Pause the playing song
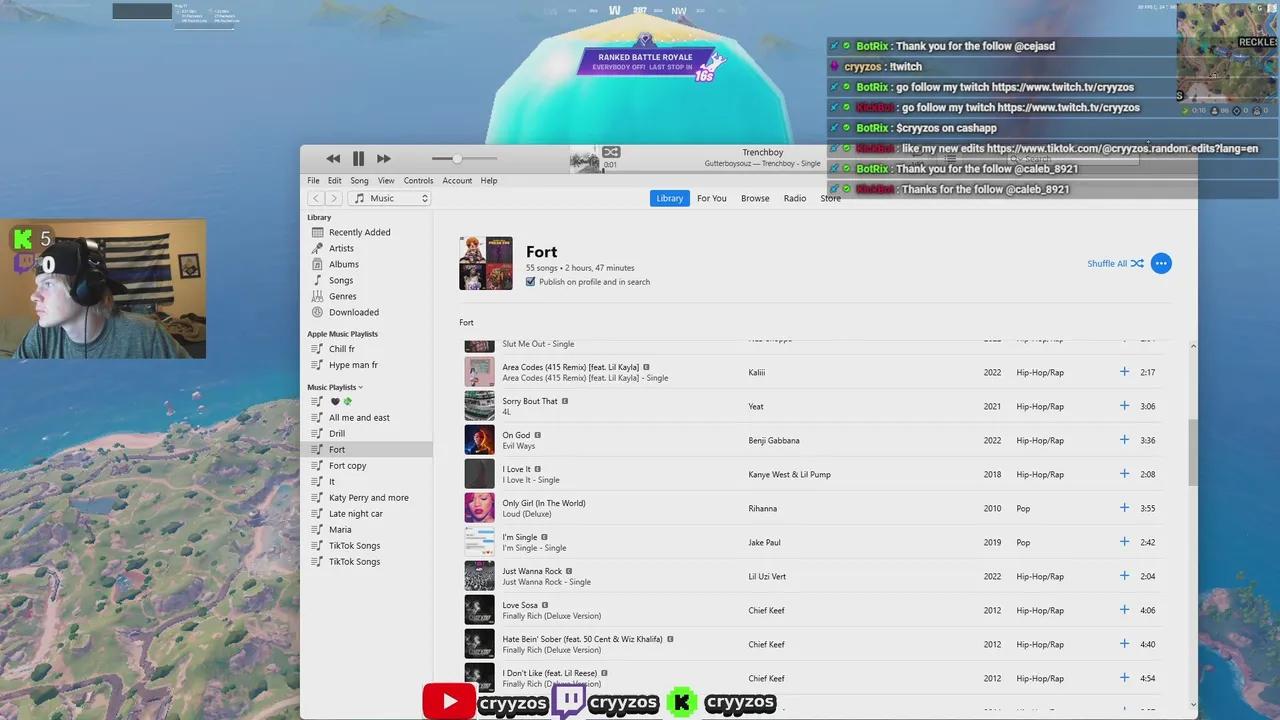 tap(358, 159)
